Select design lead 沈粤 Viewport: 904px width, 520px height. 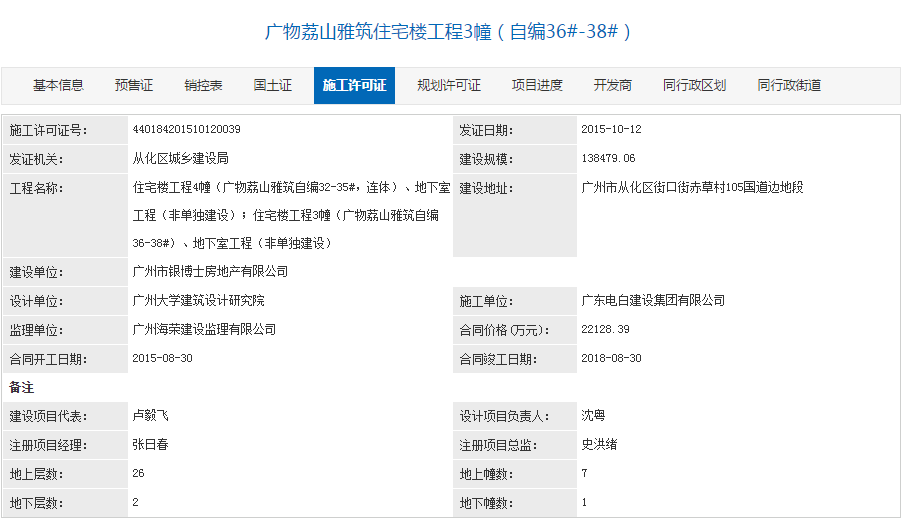coord(593,415)
